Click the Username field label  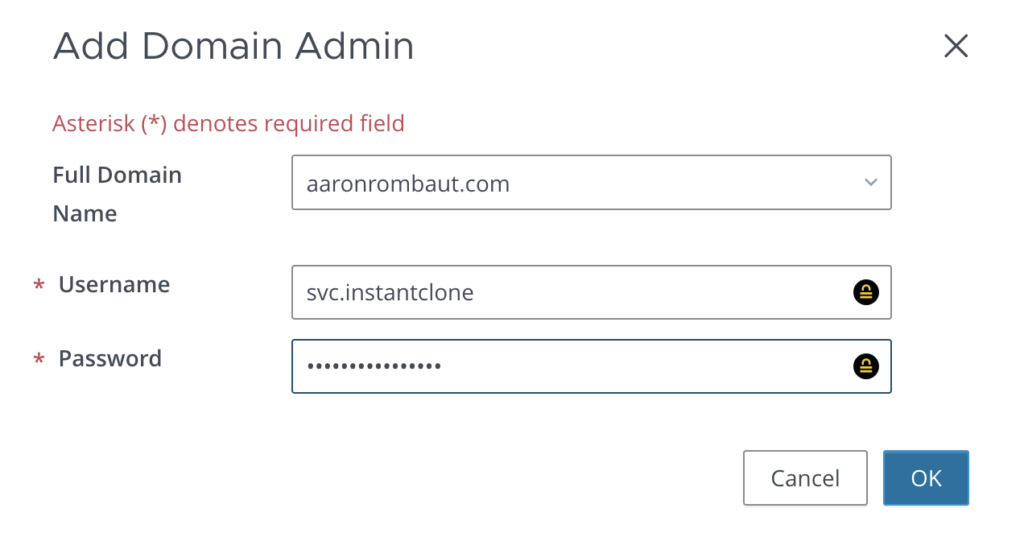tap(114, 285)
